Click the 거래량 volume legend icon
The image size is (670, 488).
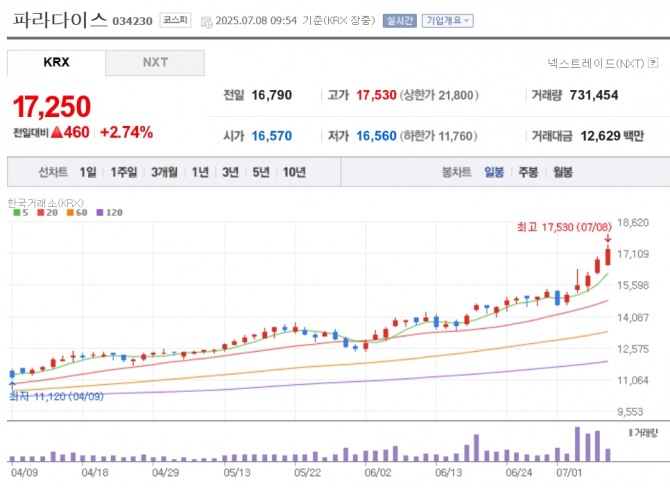pos(630,432)
